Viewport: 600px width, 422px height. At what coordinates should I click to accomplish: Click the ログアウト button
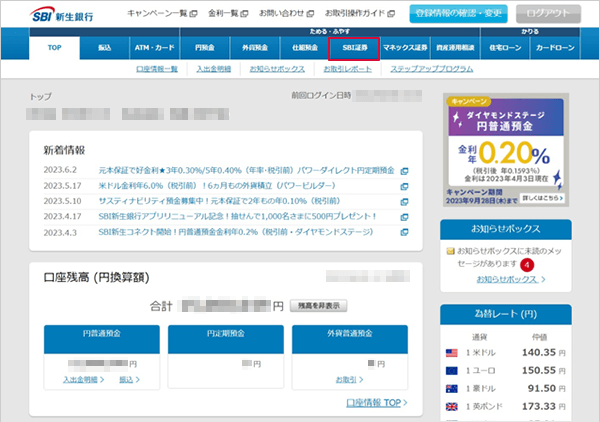point(548,14)
